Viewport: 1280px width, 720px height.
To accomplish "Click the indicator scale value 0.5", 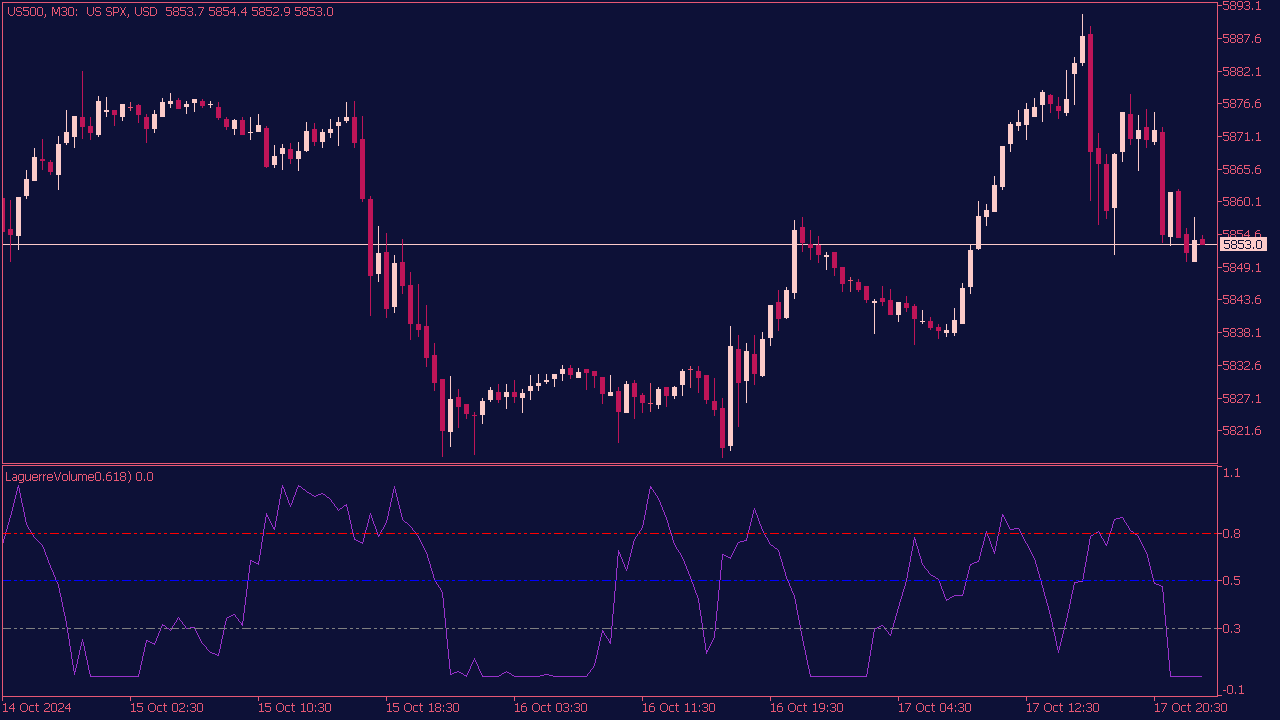I will pyautogui.click(x=1232, y=581).
